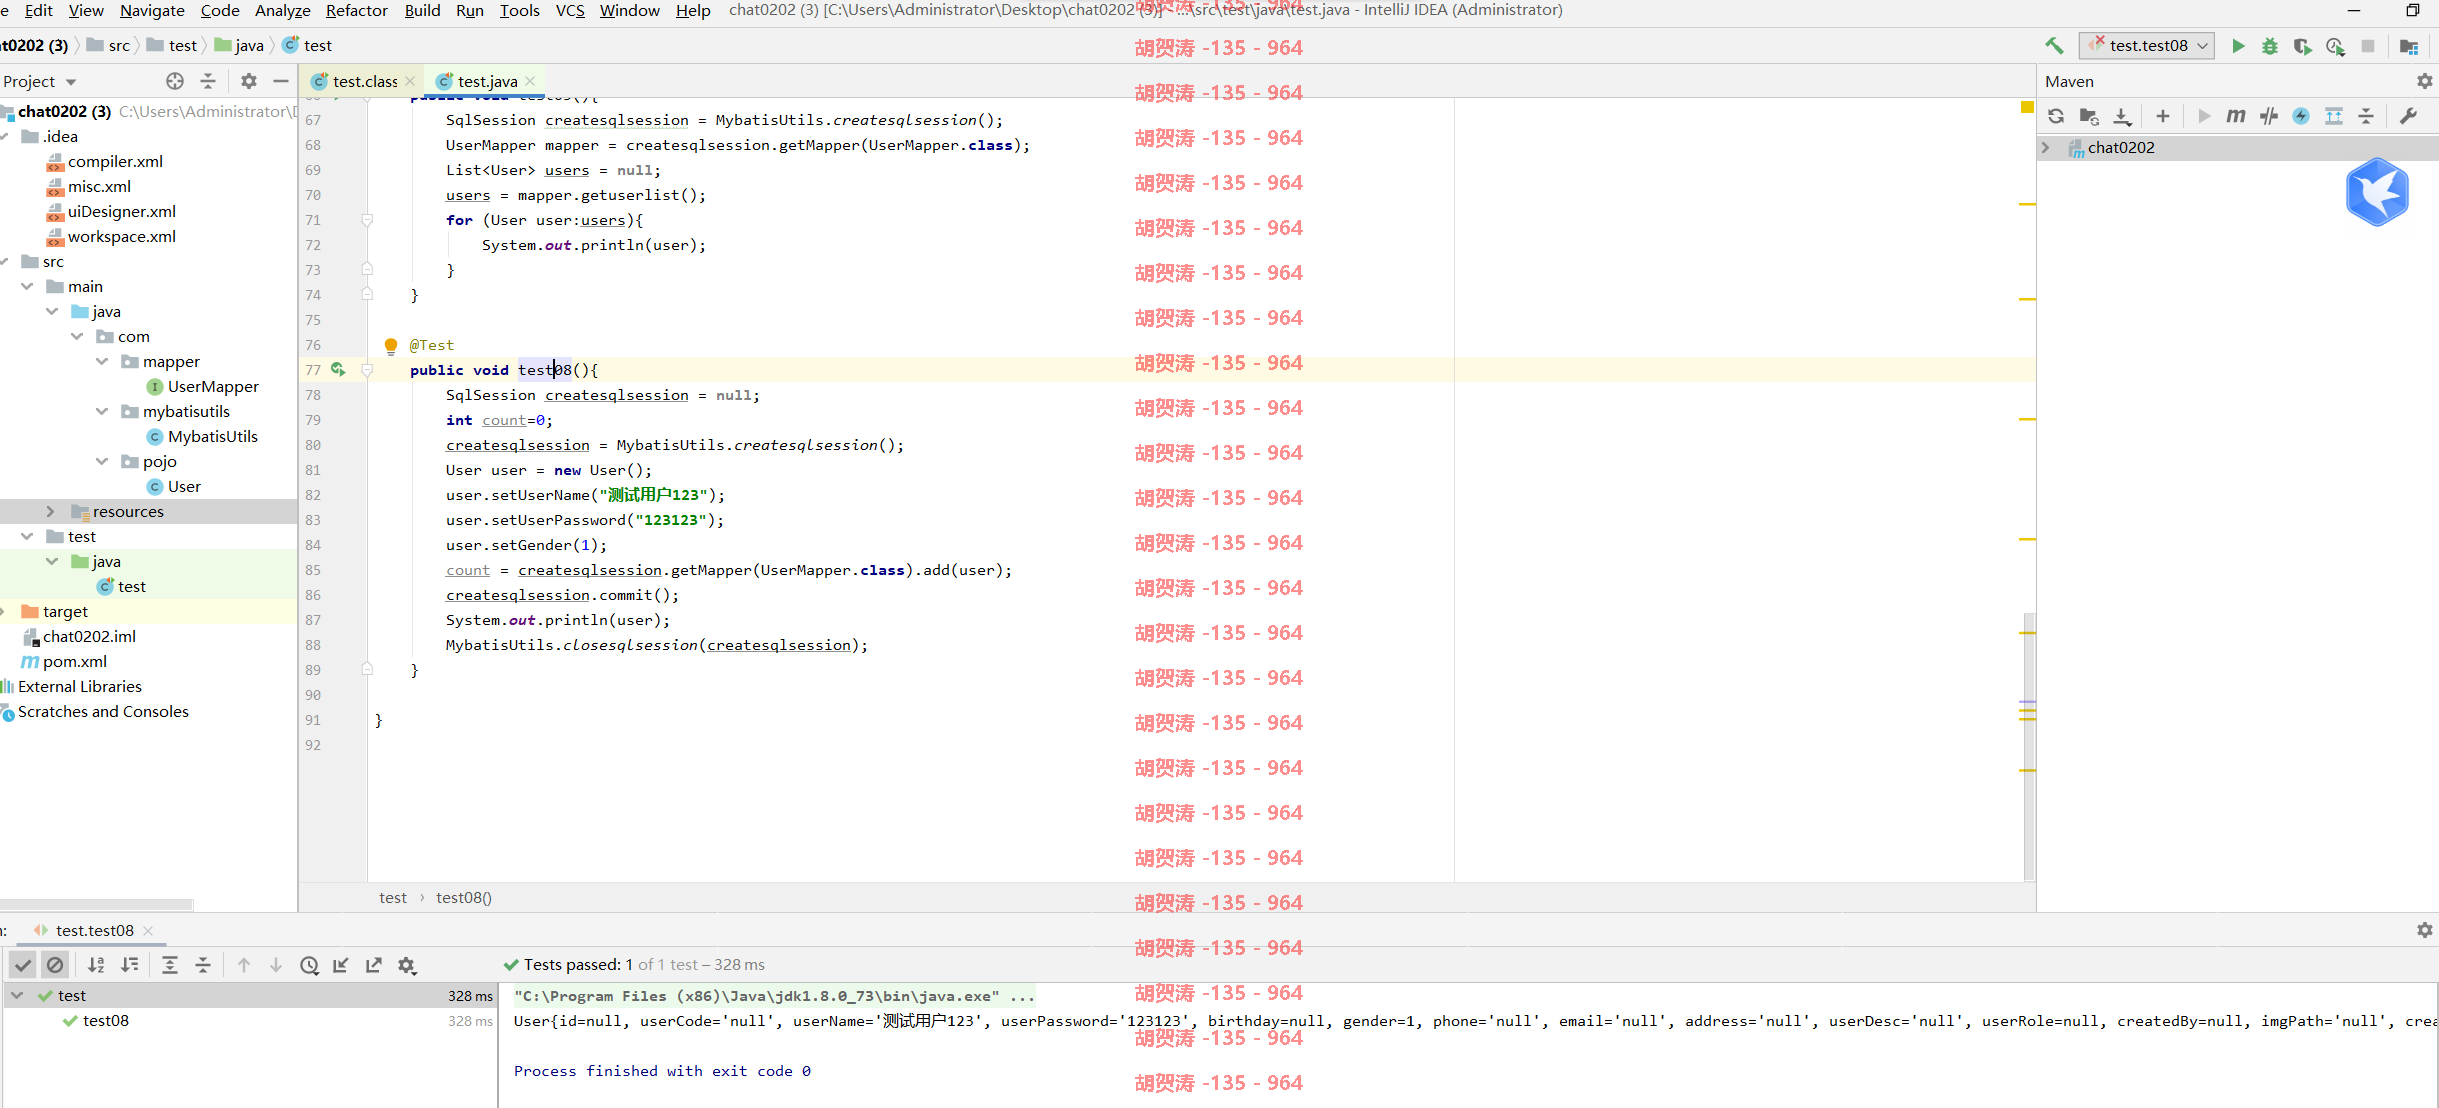Screen dimensions: 2439x1108
Task: Open the Project view dropdown
Action: point(40,81)
